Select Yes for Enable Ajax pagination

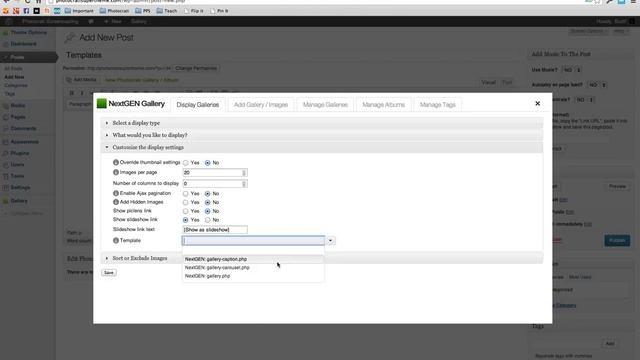(x=186, y=193)
